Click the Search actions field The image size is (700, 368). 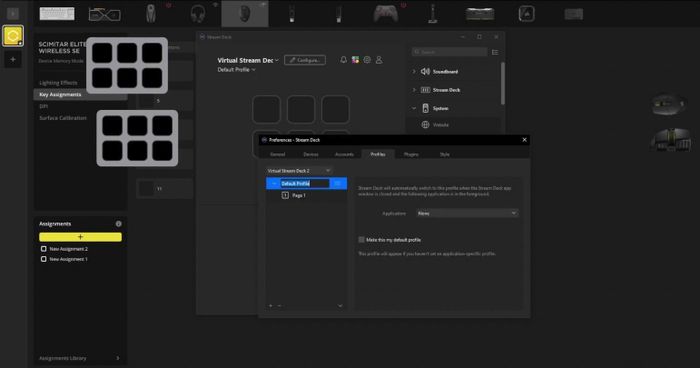click(x=450, y=52)
